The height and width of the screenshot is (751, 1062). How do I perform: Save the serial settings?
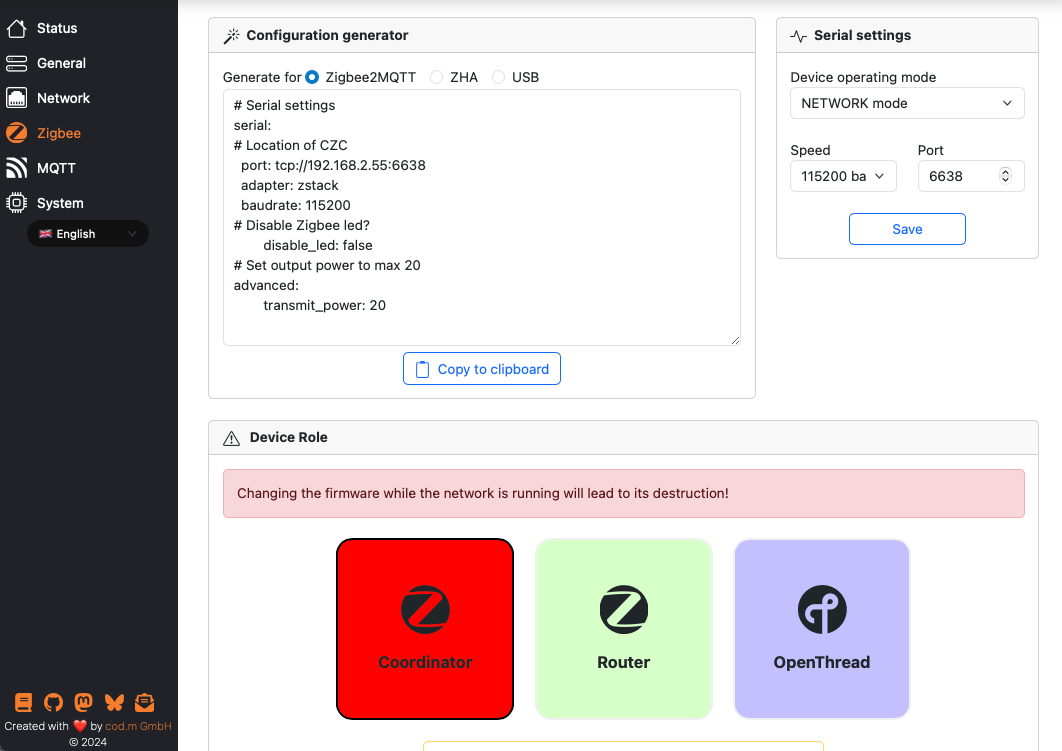[907, 229]
